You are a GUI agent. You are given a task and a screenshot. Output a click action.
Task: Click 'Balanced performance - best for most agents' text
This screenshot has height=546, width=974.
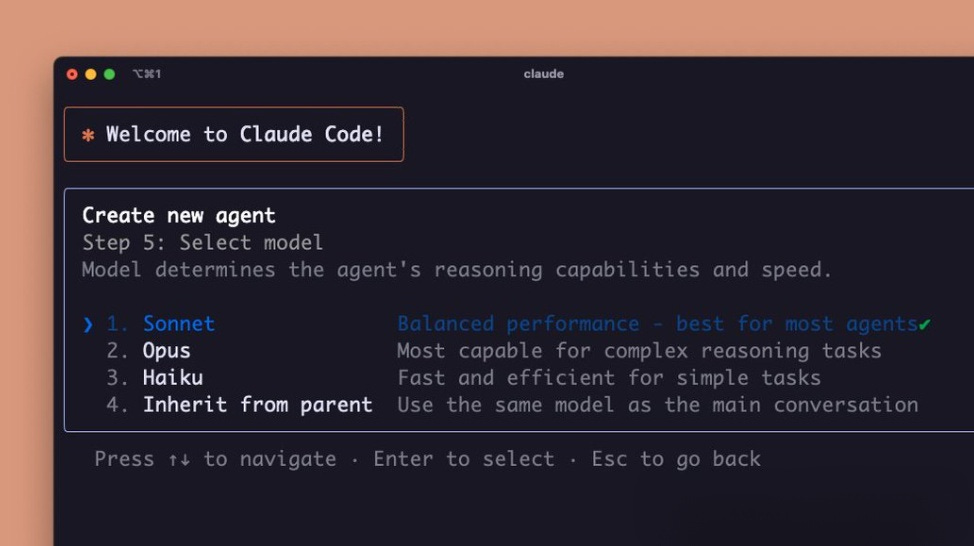[657, 324]
